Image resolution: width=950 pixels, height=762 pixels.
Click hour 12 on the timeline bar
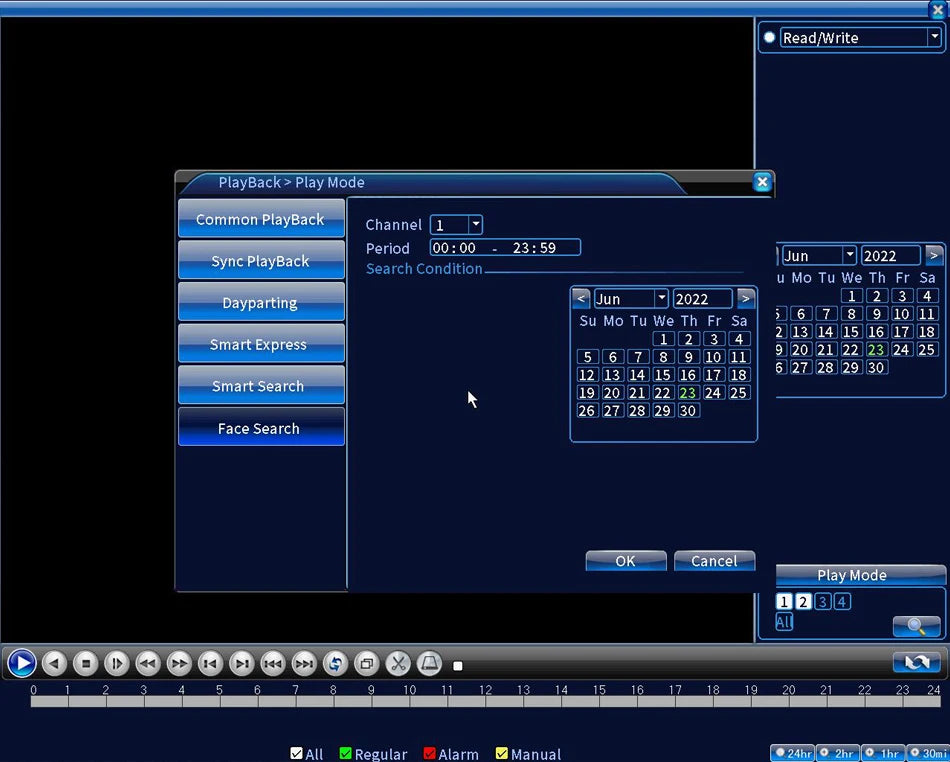(x=485, y=701)
